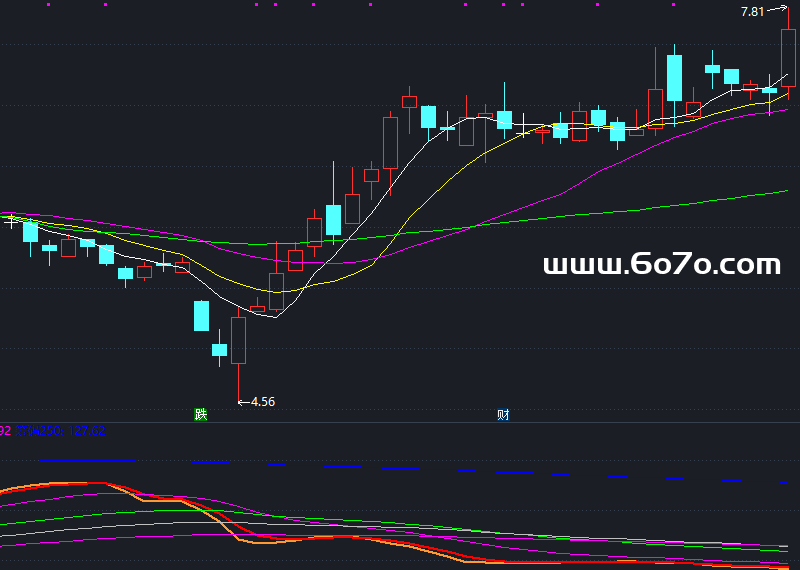Click the arrow beside the 4.56 low

(x=243, y=402)
